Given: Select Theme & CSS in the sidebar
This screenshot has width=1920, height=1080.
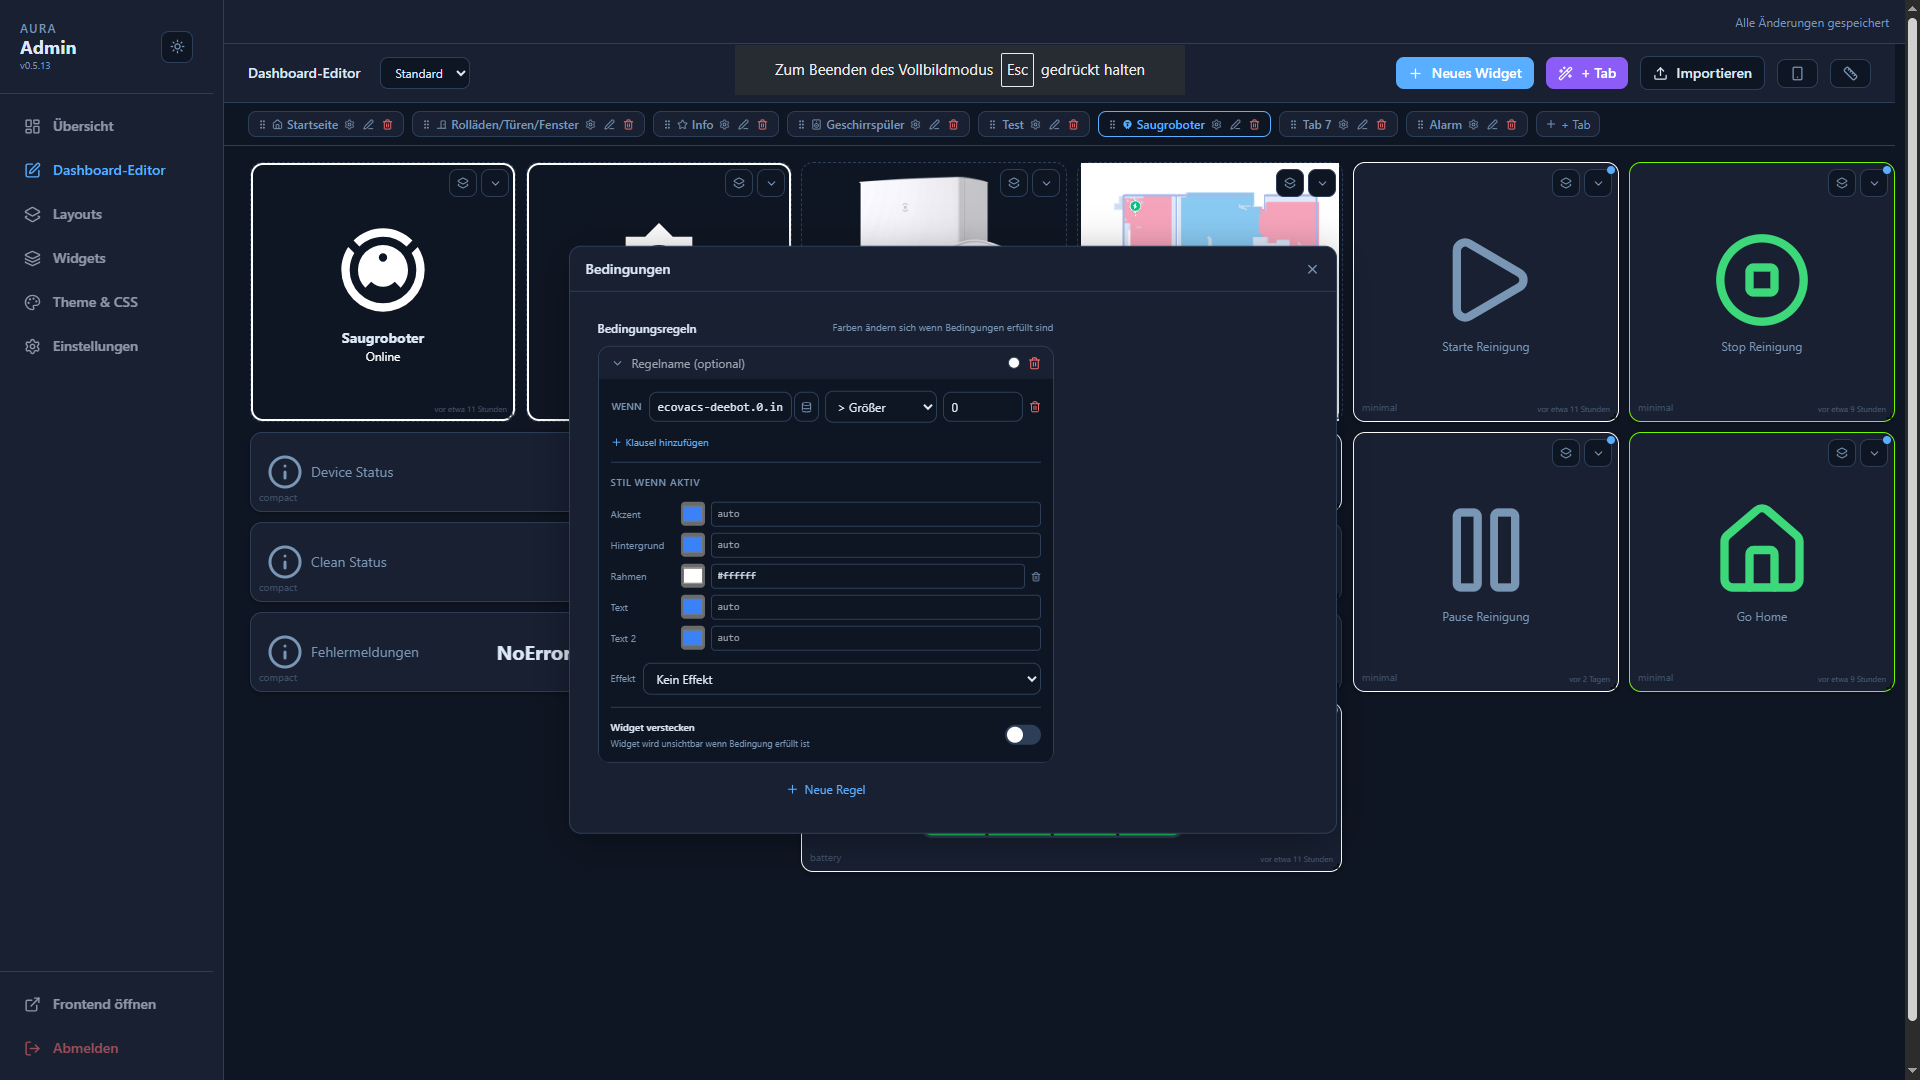Looking at the screenshot, I should pyautogui.click(x=96, y=302).
